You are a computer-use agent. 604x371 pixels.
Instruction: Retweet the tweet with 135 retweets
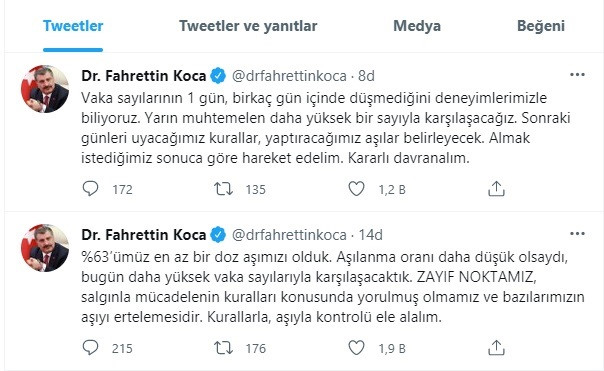pos(223,189)
